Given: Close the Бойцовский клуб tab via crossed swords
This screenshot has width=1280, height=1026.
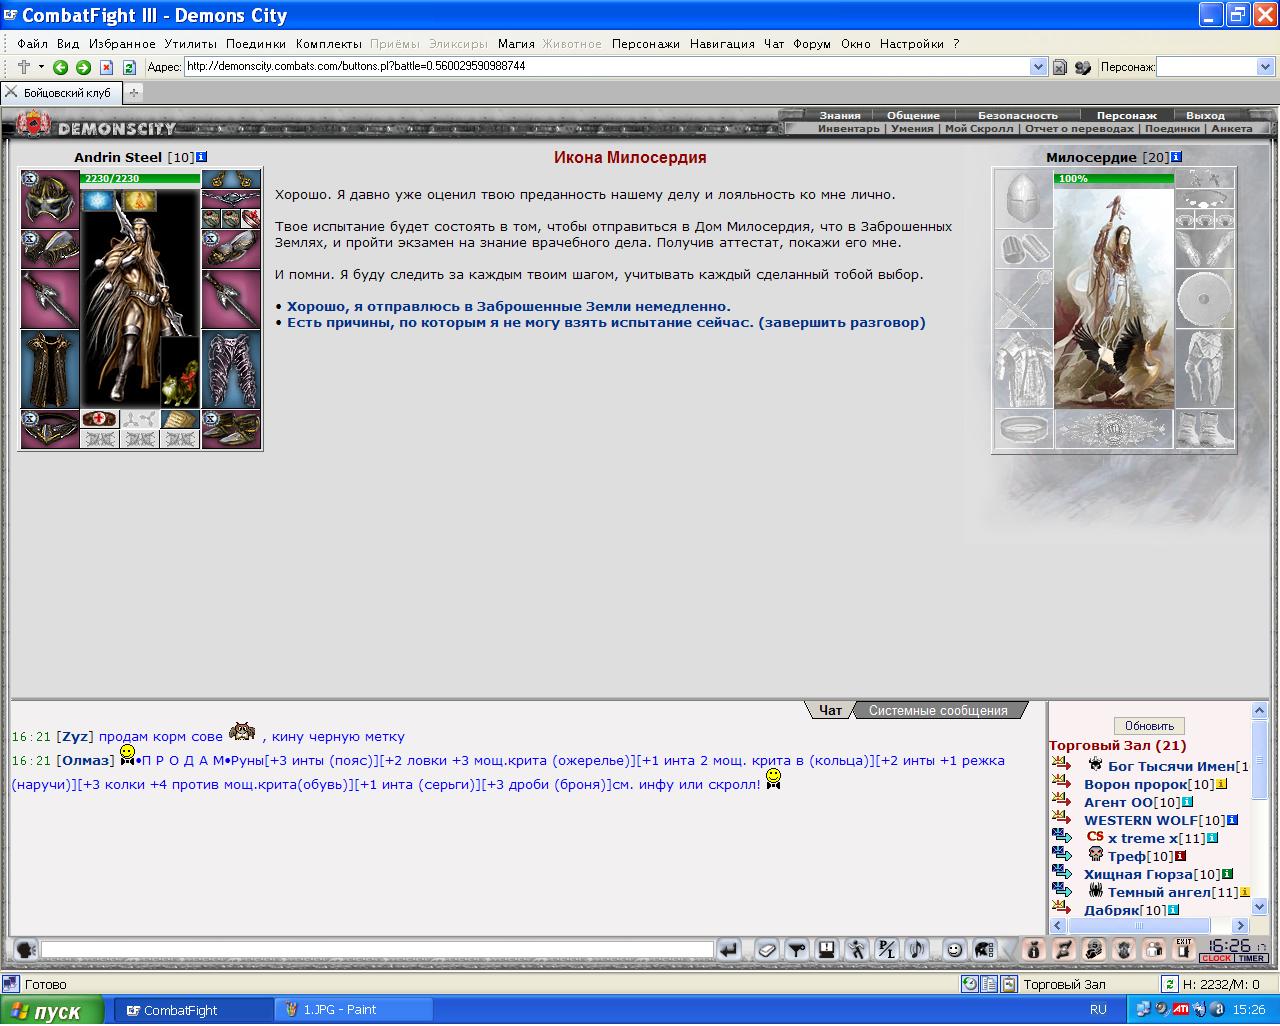Looking at the screenshot, I should [12, 92].
